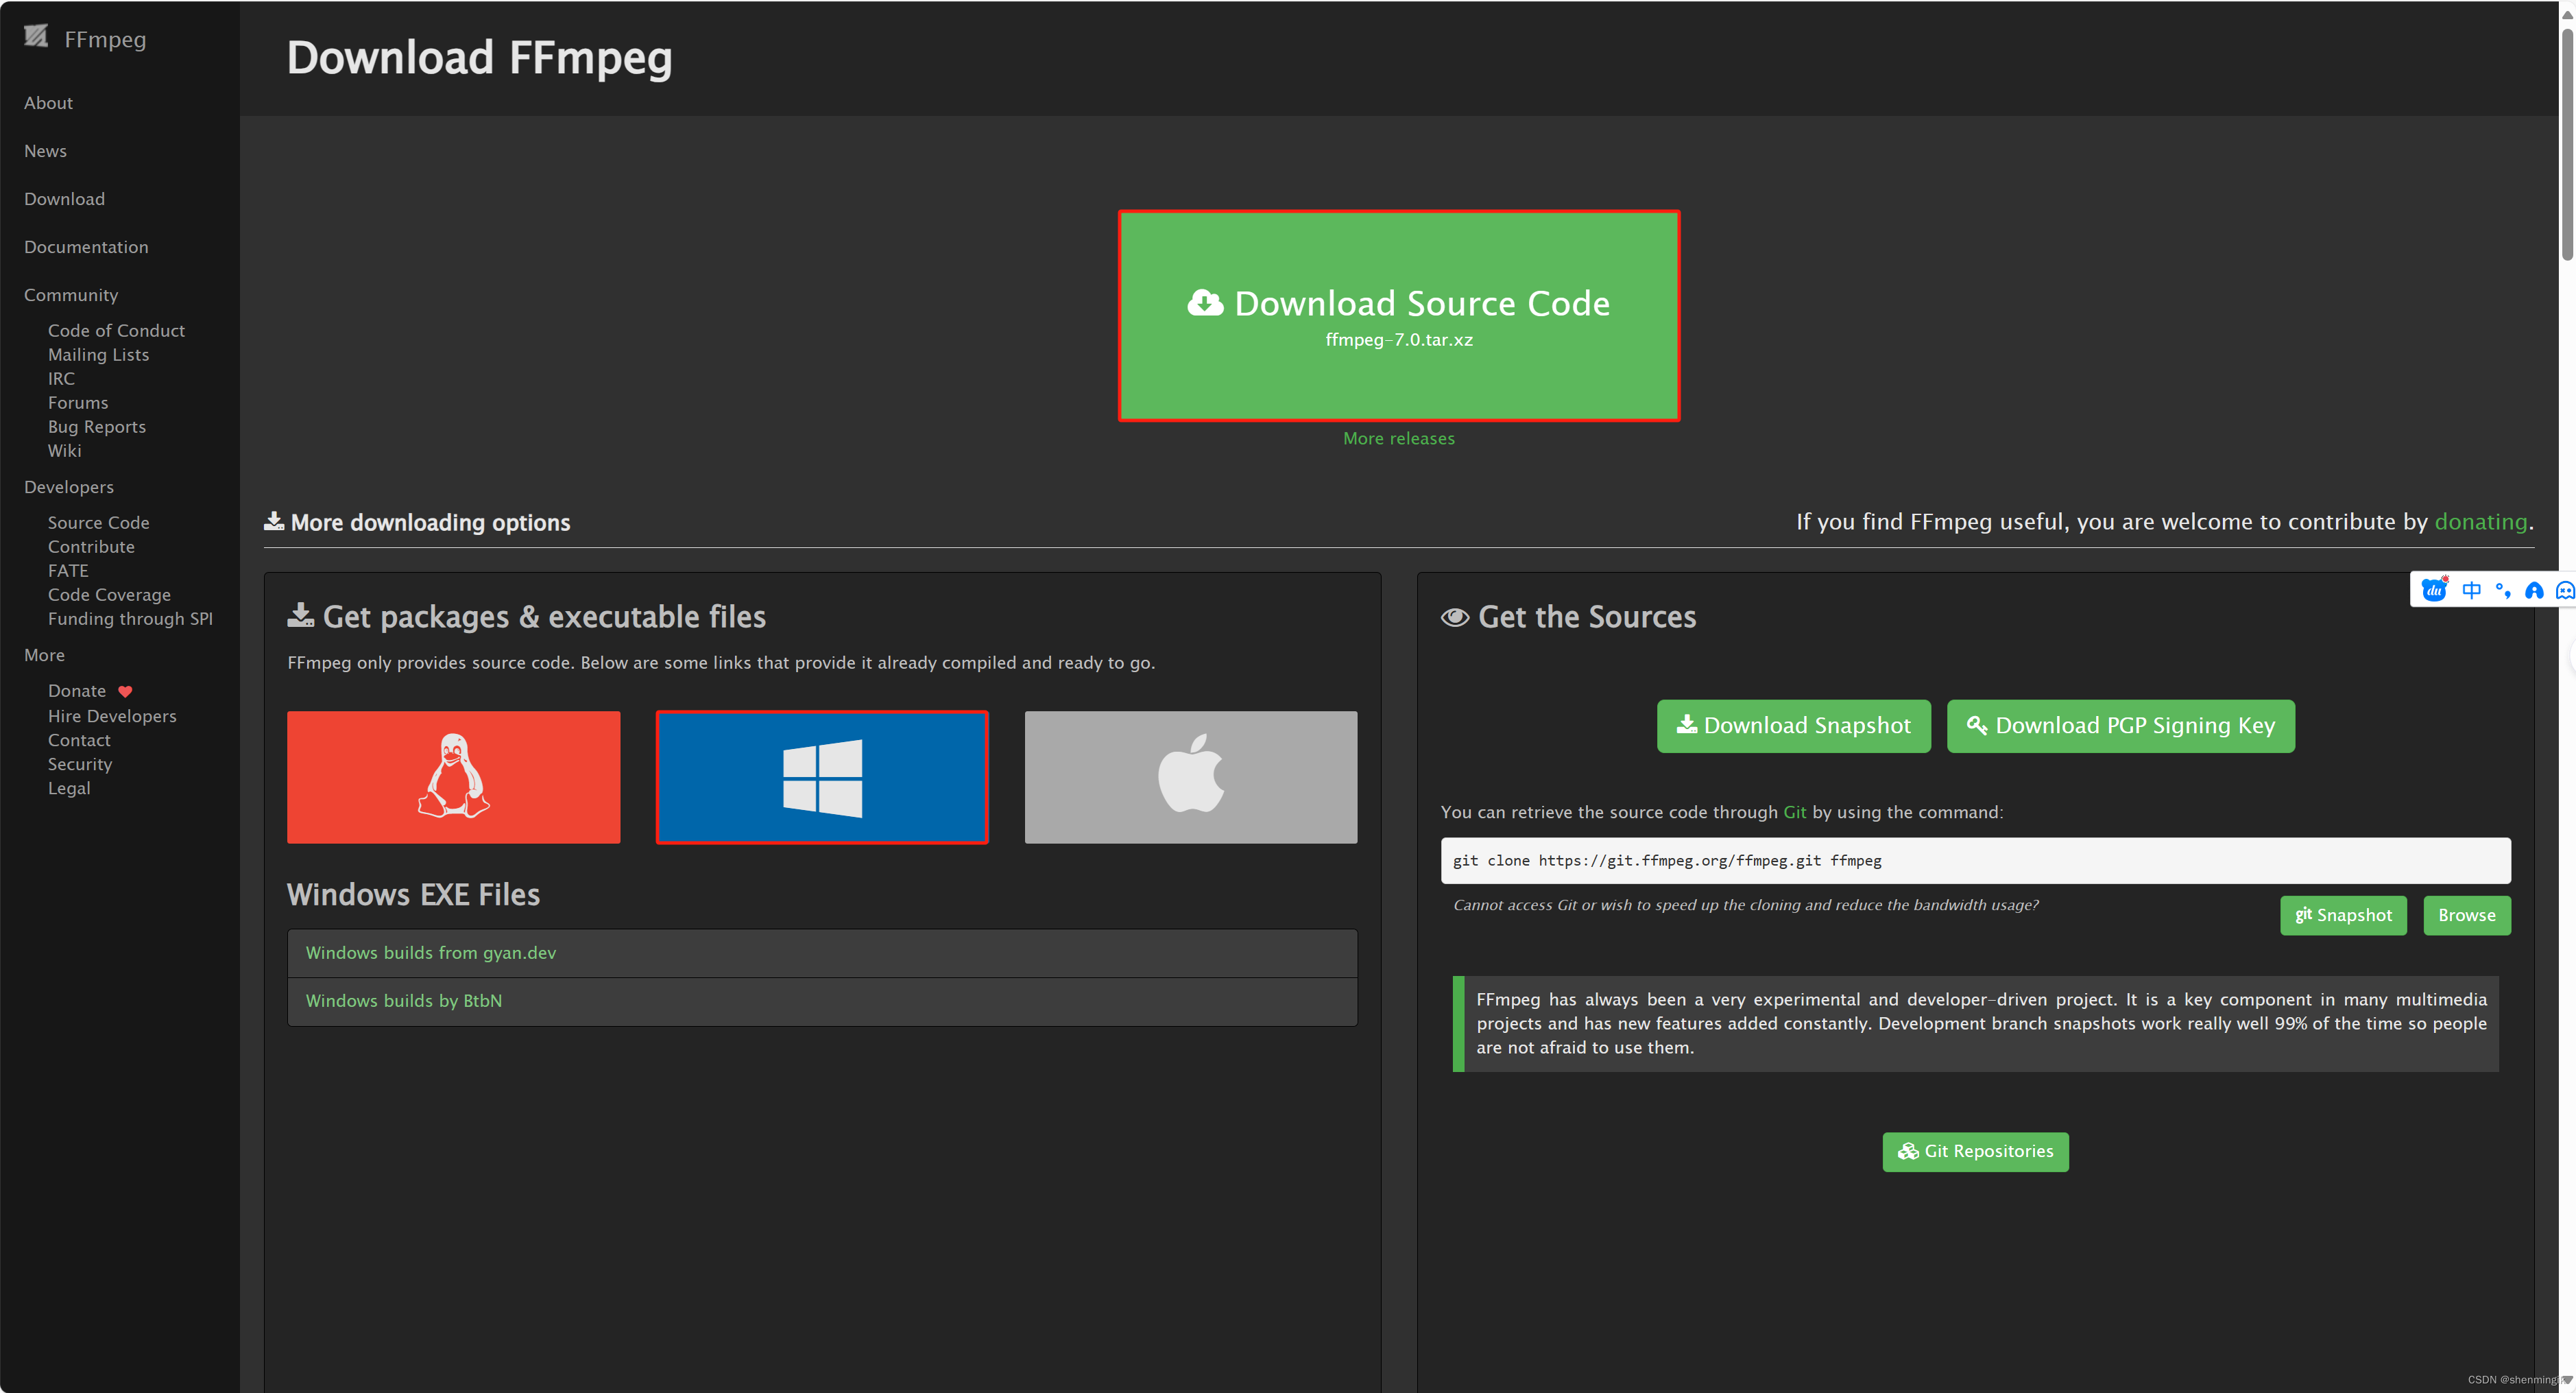This screenshot has height=1393, width=2576.
Task: Open News in the sidebar
Action: click(x=45, y=150)
